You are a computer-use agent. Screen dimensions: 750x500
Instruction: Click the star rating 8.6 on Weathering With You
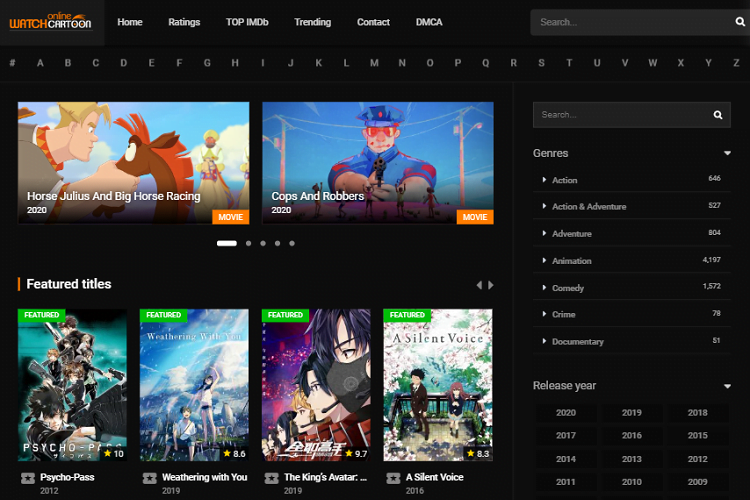(x=234, y=454)
